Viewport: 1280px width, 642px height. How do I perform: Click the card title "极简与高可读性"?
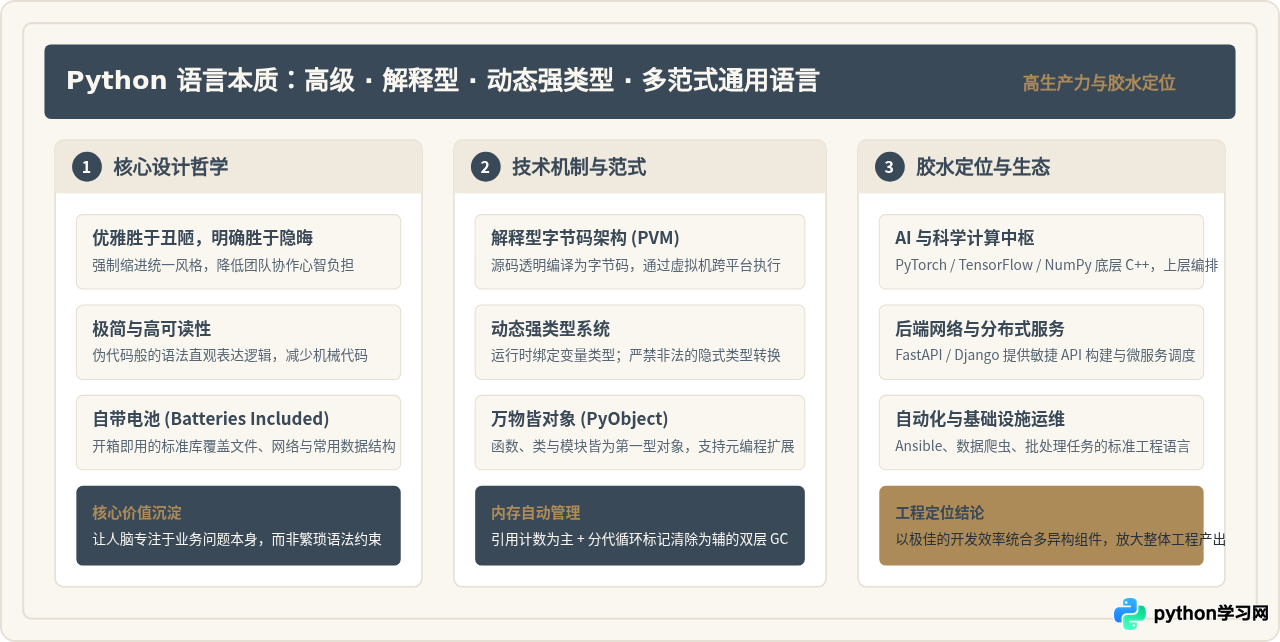click(x=152, y=329)
